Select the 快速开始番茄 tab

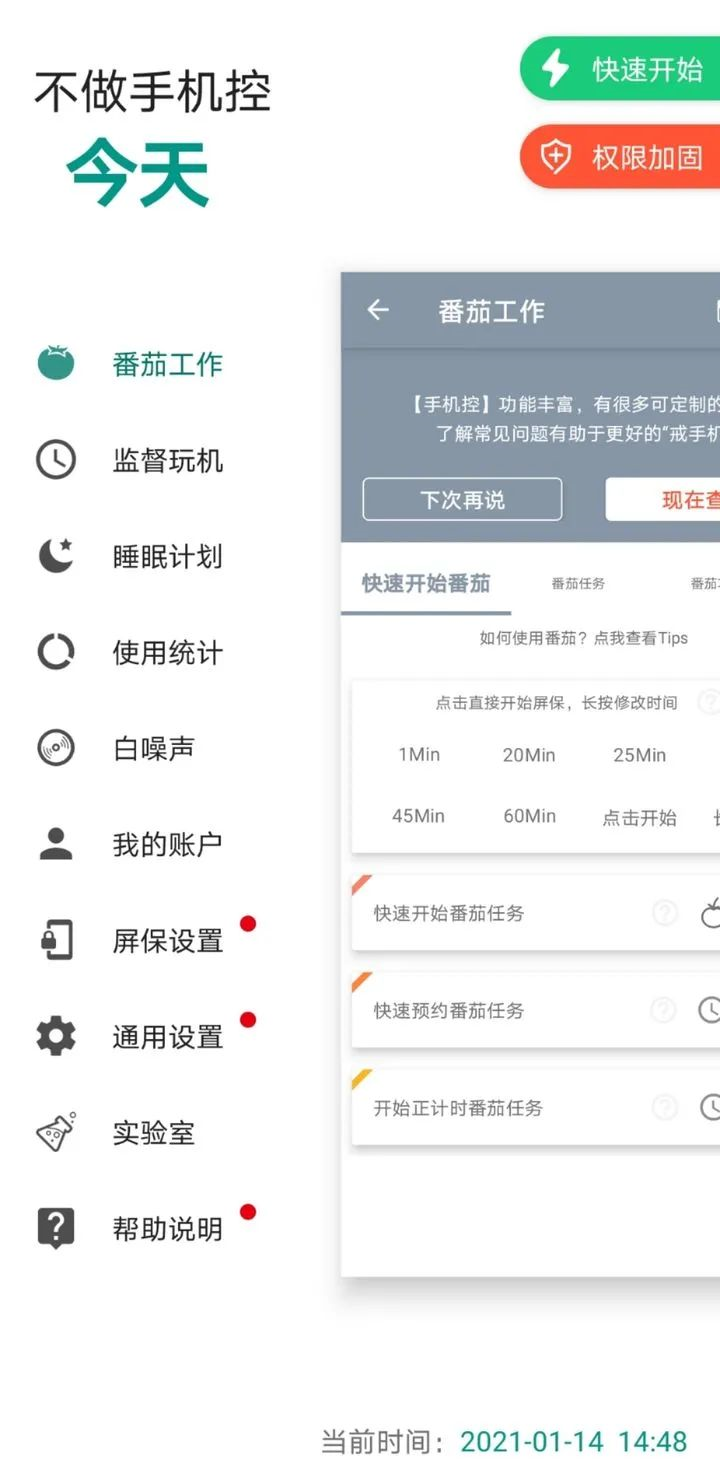426,583
